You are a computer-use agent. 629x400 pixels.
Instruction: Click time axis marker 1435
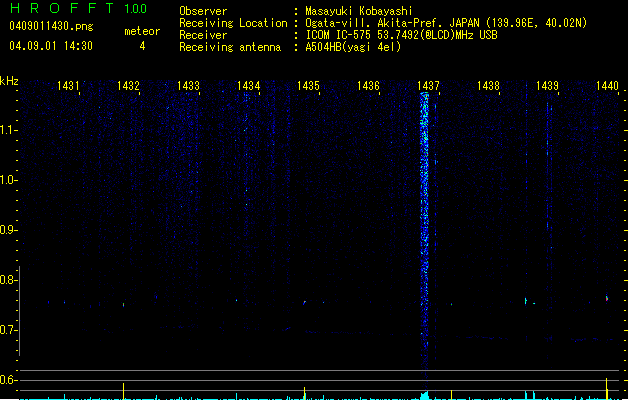pos(308,86)
